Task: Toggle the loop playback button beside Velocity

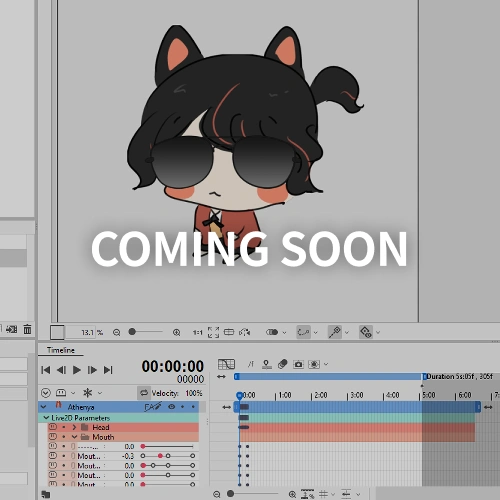Action: [x=144, y=393]
